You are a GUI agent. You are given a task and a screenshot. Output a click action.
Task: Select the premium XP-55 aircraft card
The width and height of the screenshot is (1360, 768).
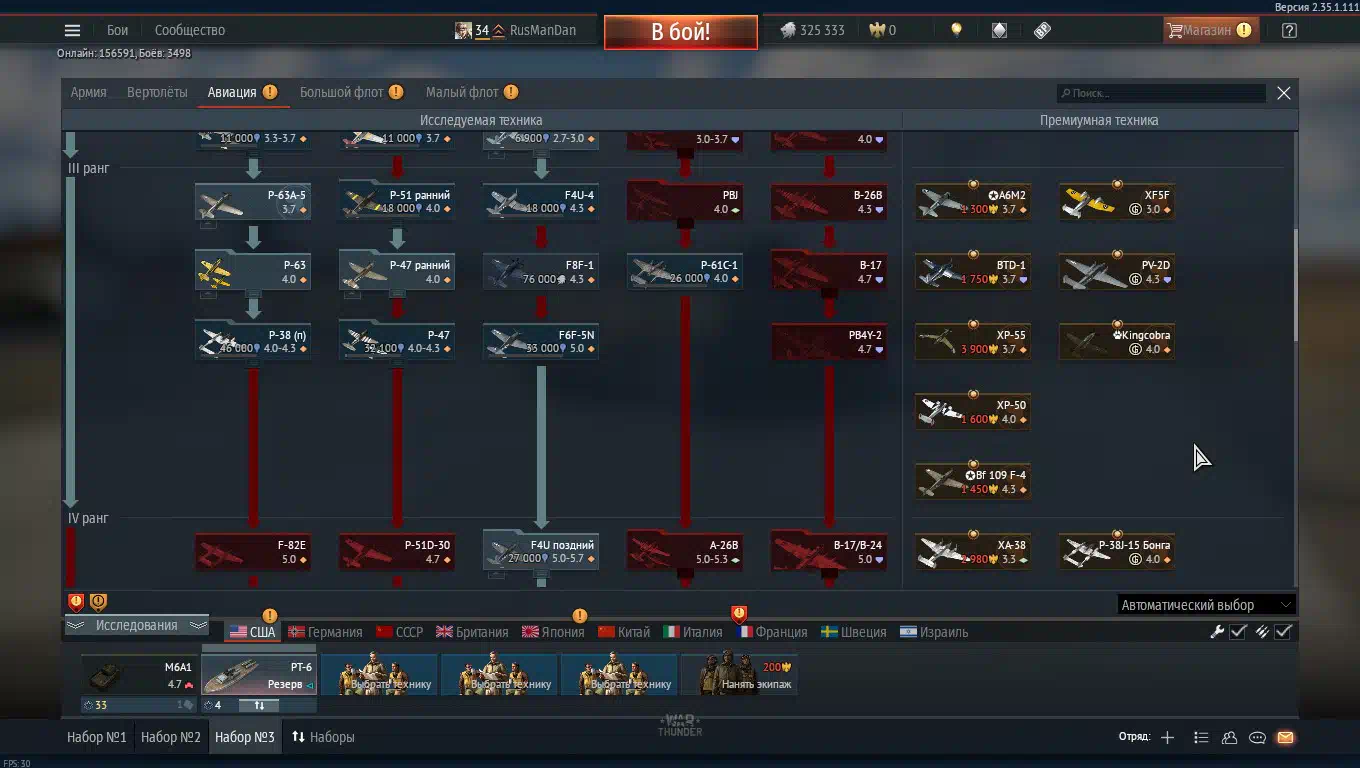(973, 342)
